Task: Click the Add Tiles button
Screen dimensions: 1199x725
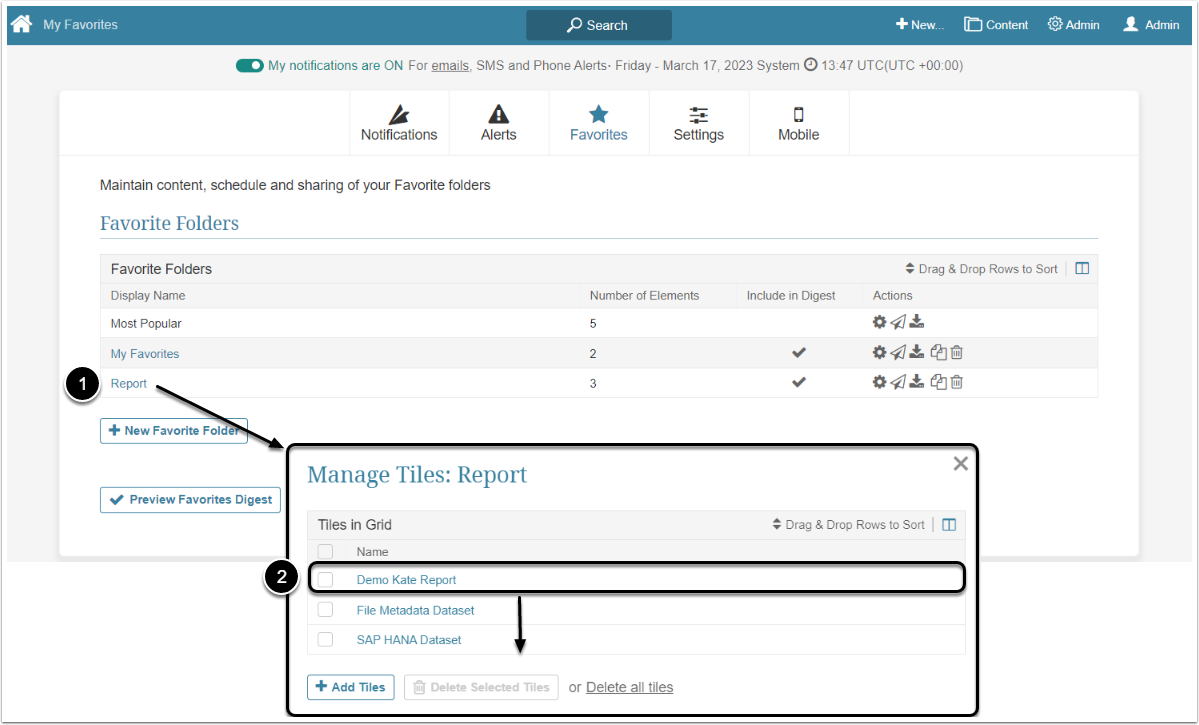Action: tap(351, 687)
